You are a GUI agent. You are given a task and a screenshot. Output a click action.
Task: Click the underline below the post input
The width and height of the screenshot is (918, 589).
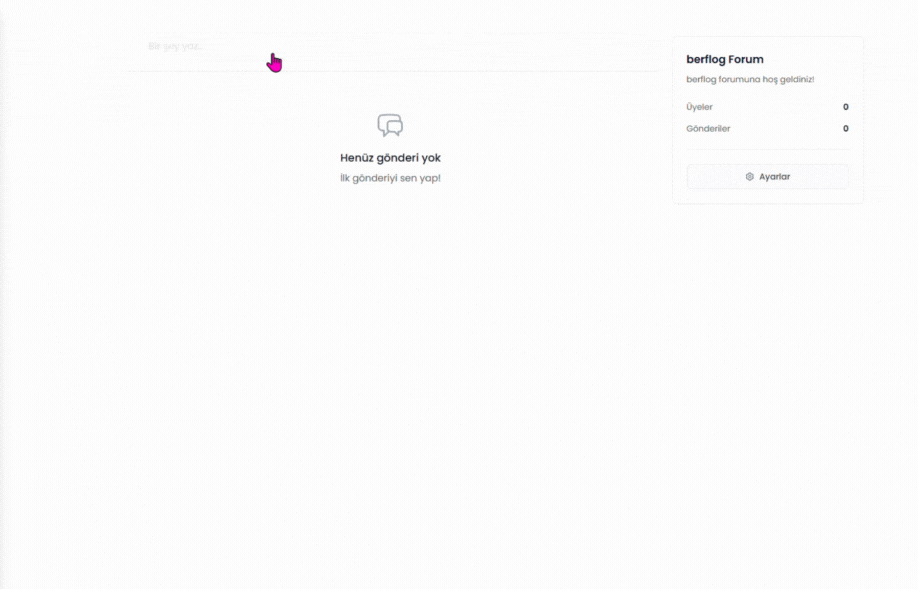point(392,71)
